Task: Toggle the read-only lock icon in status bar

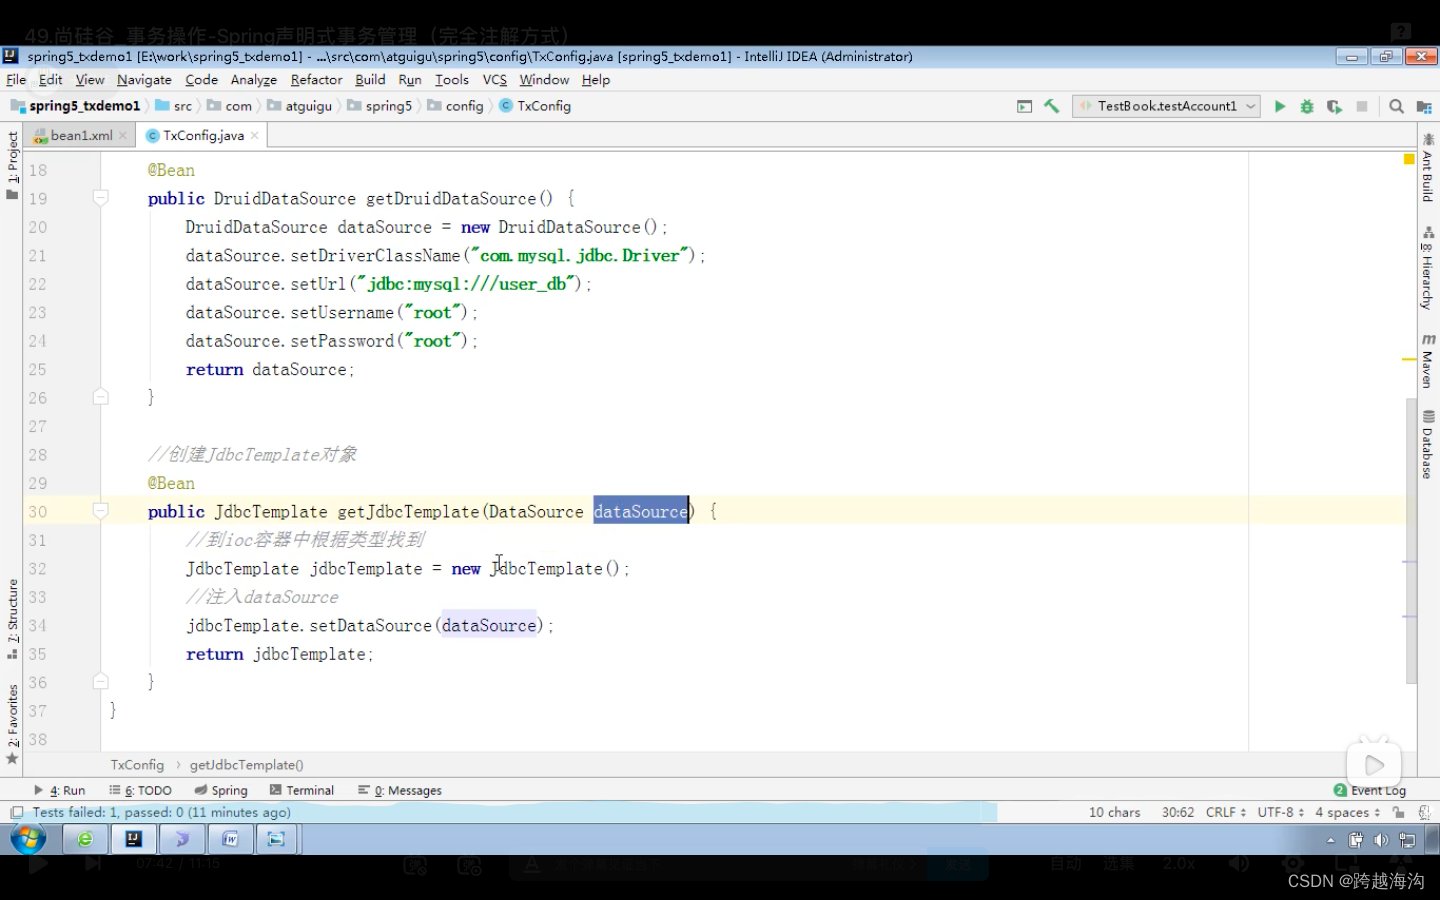Action: (1398, 812)
